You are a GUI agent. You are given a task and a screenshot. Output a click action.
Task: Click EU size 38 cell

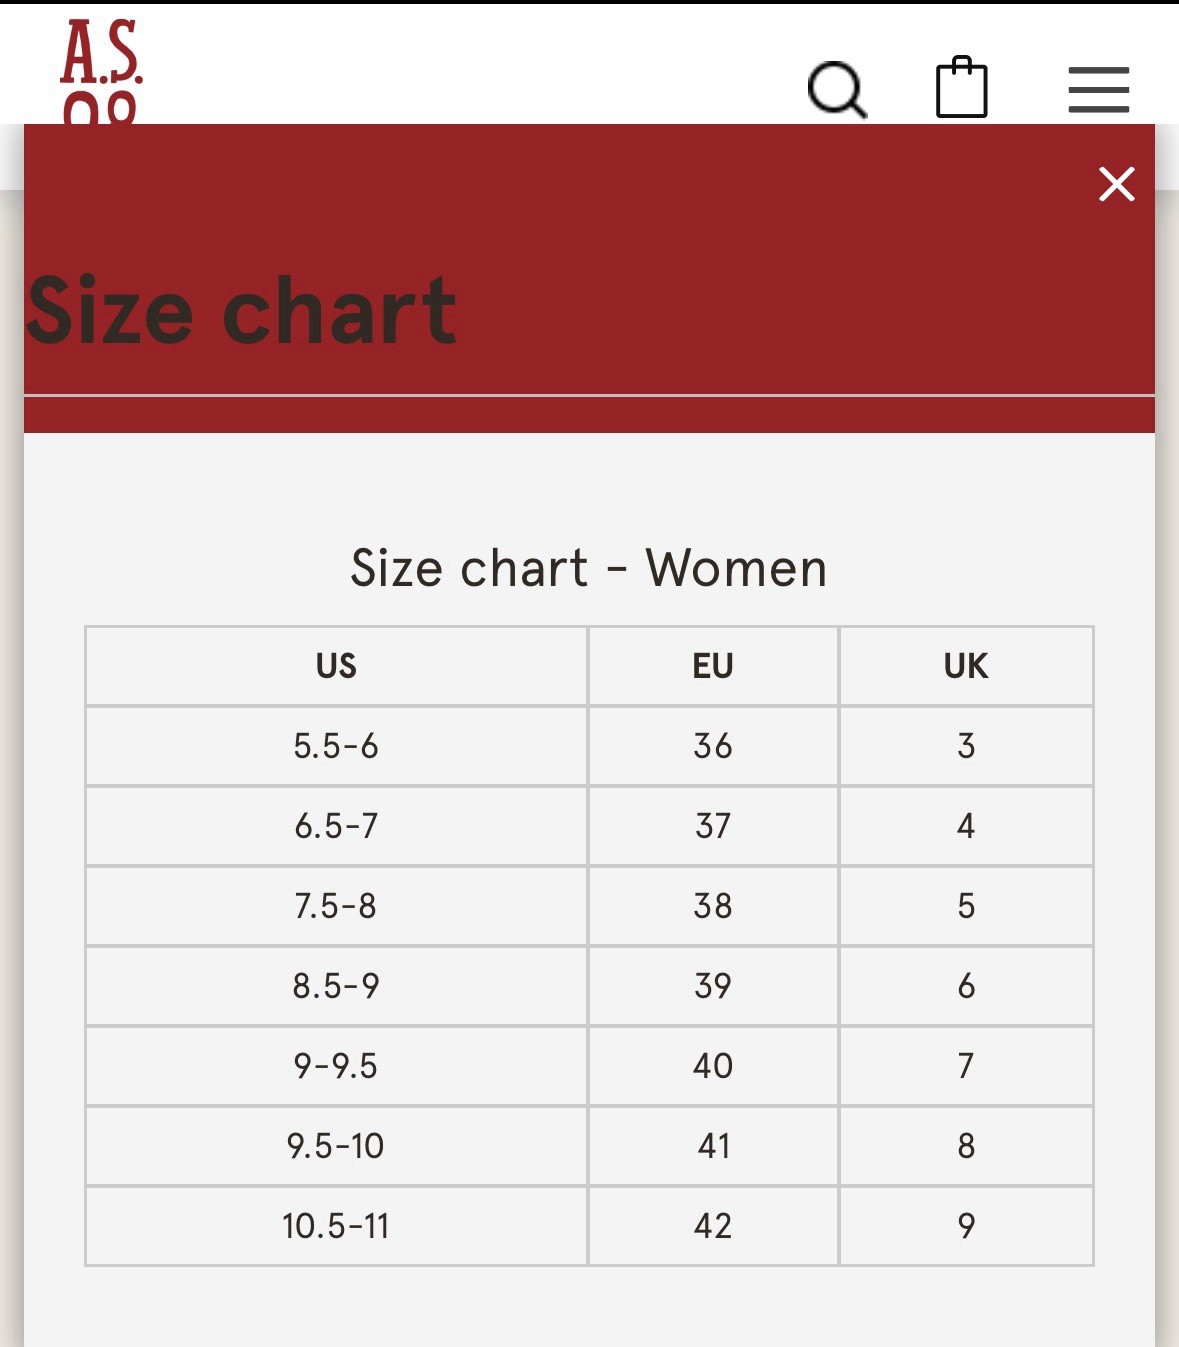[713, 906]
